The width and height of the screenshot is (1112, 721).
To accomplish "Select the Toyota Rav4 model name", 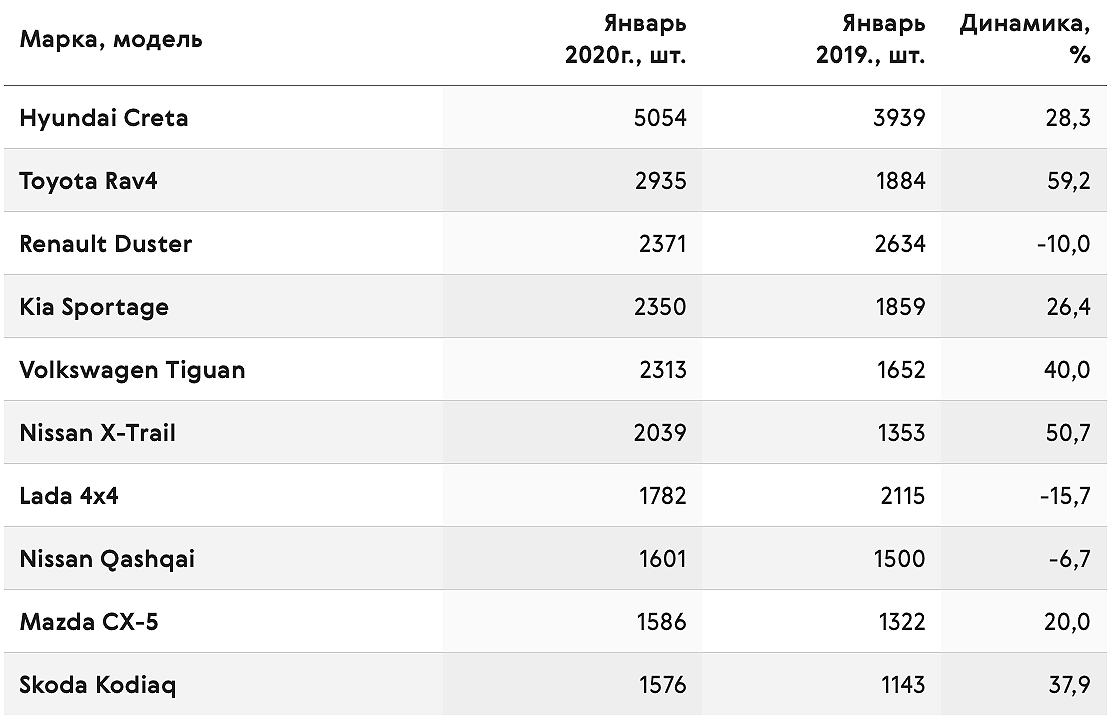I will (x=88, y=181).
